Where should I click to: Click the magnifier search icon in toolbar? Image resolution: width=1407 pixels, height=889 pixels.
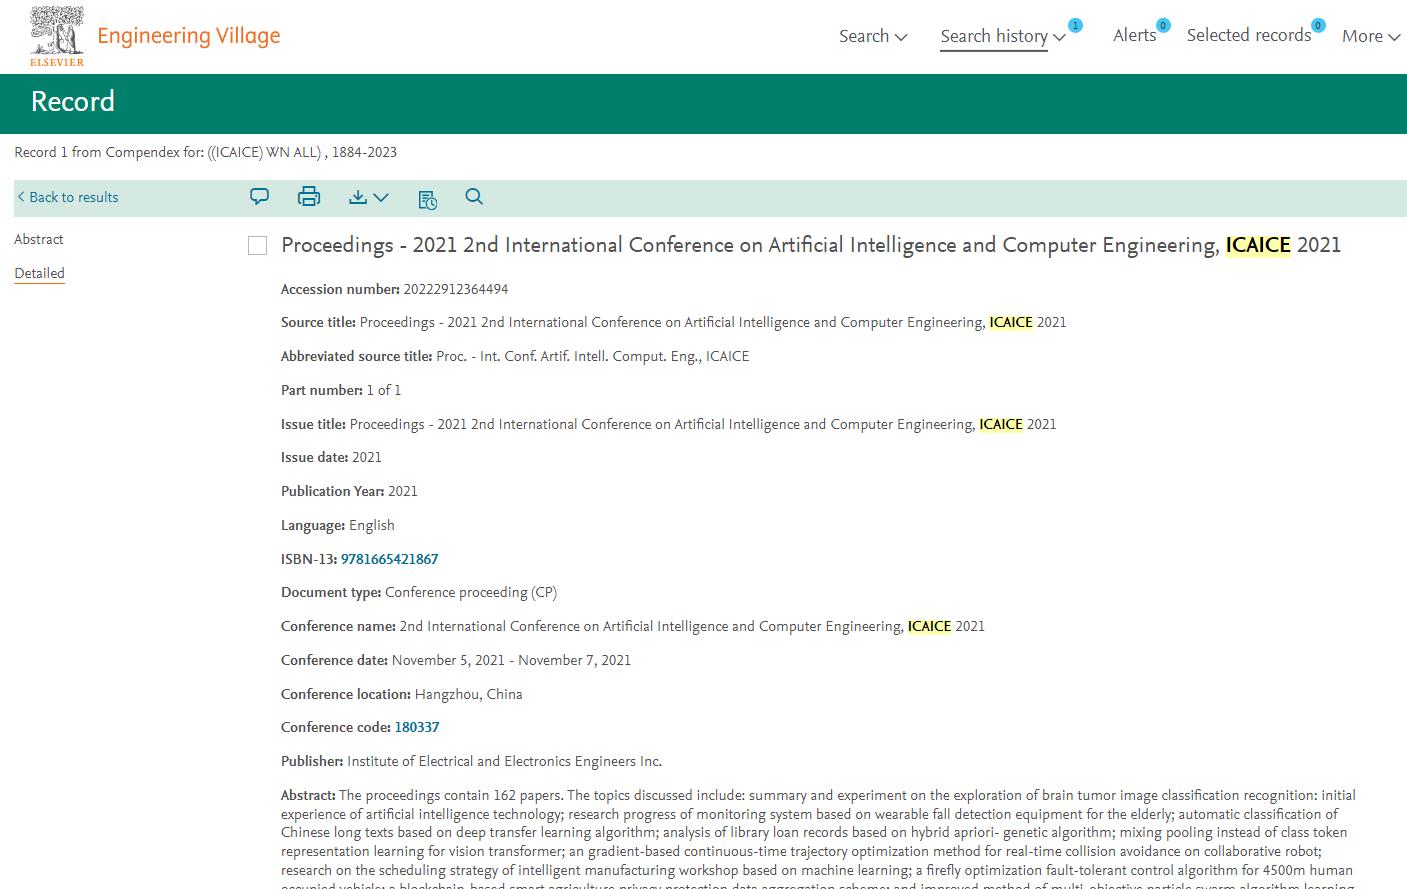point(474,196)
